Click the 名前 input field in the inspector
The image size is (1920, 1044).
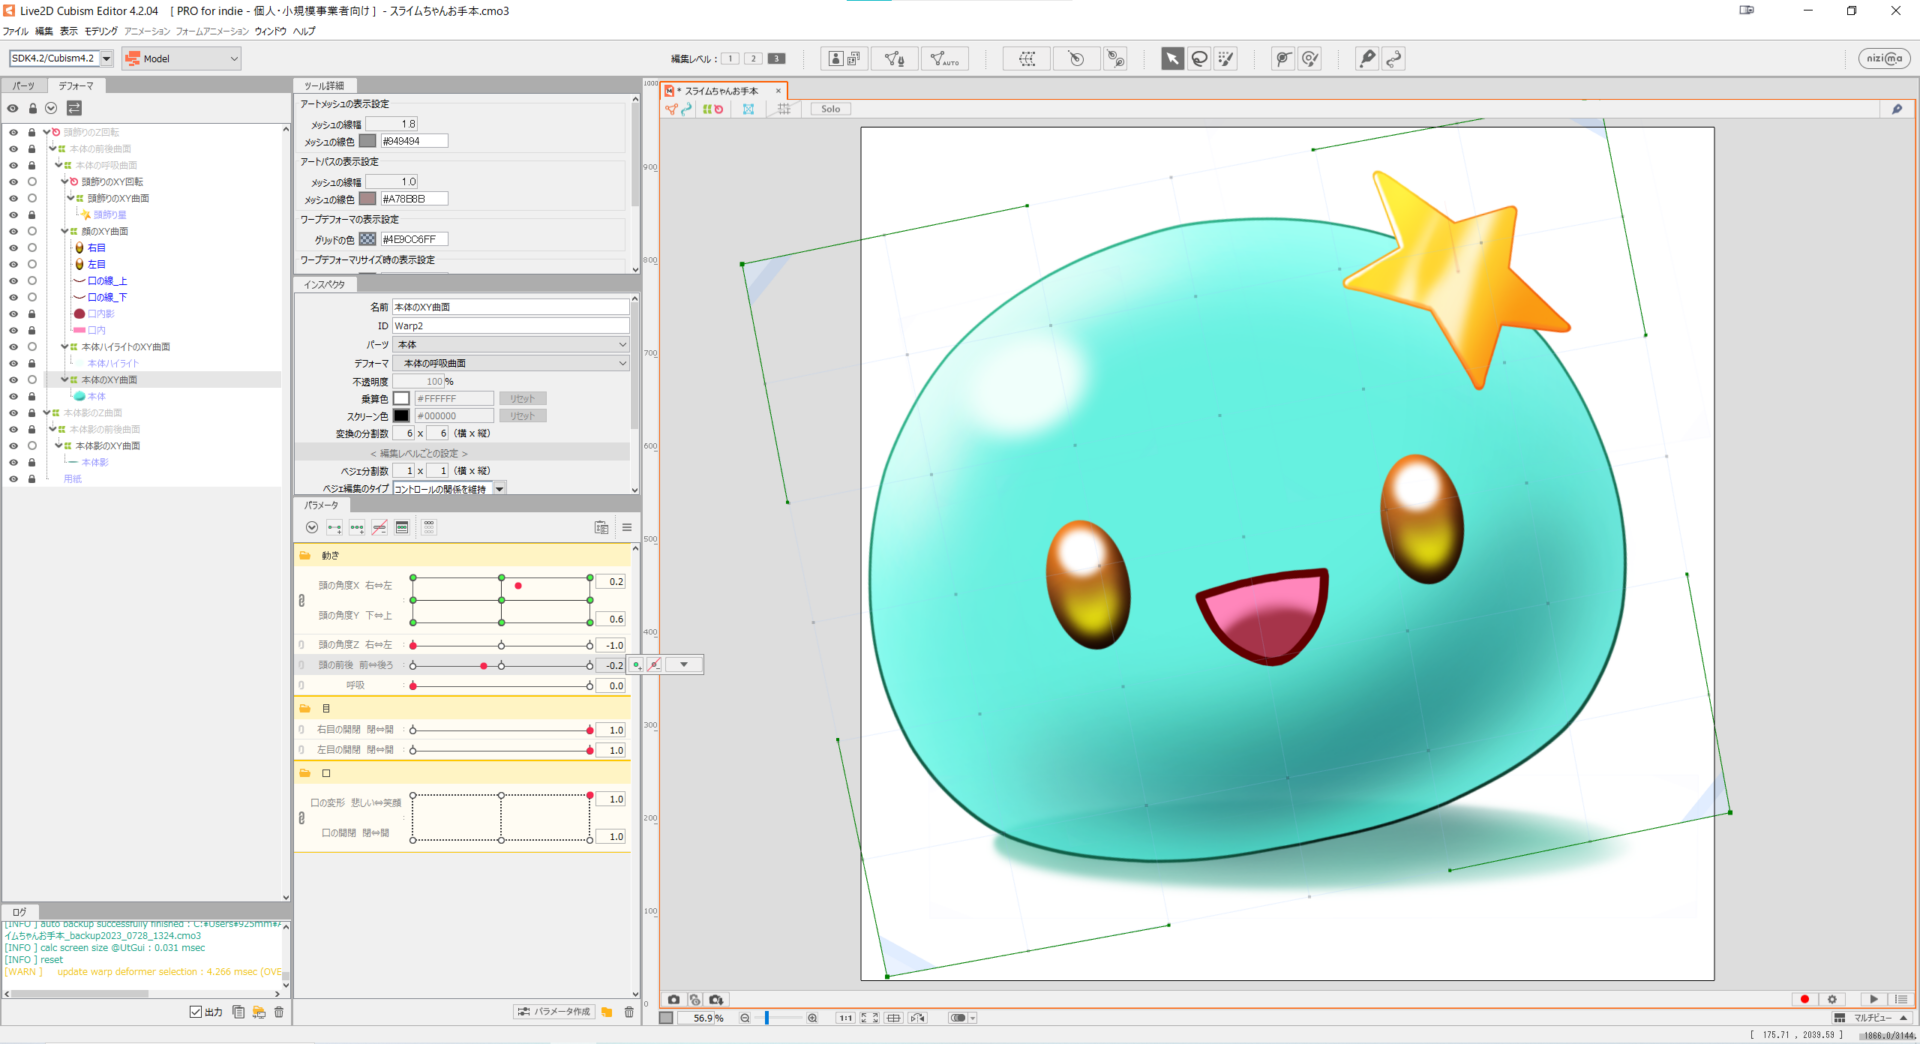(x=510, y=307)
